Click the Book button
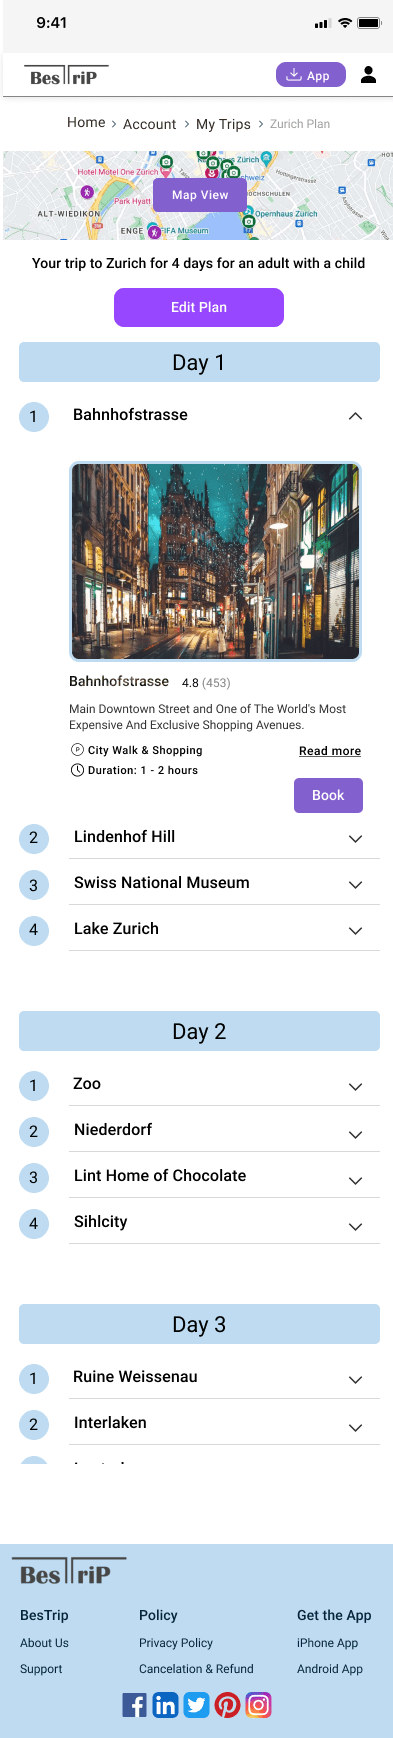 coord(328,795)
